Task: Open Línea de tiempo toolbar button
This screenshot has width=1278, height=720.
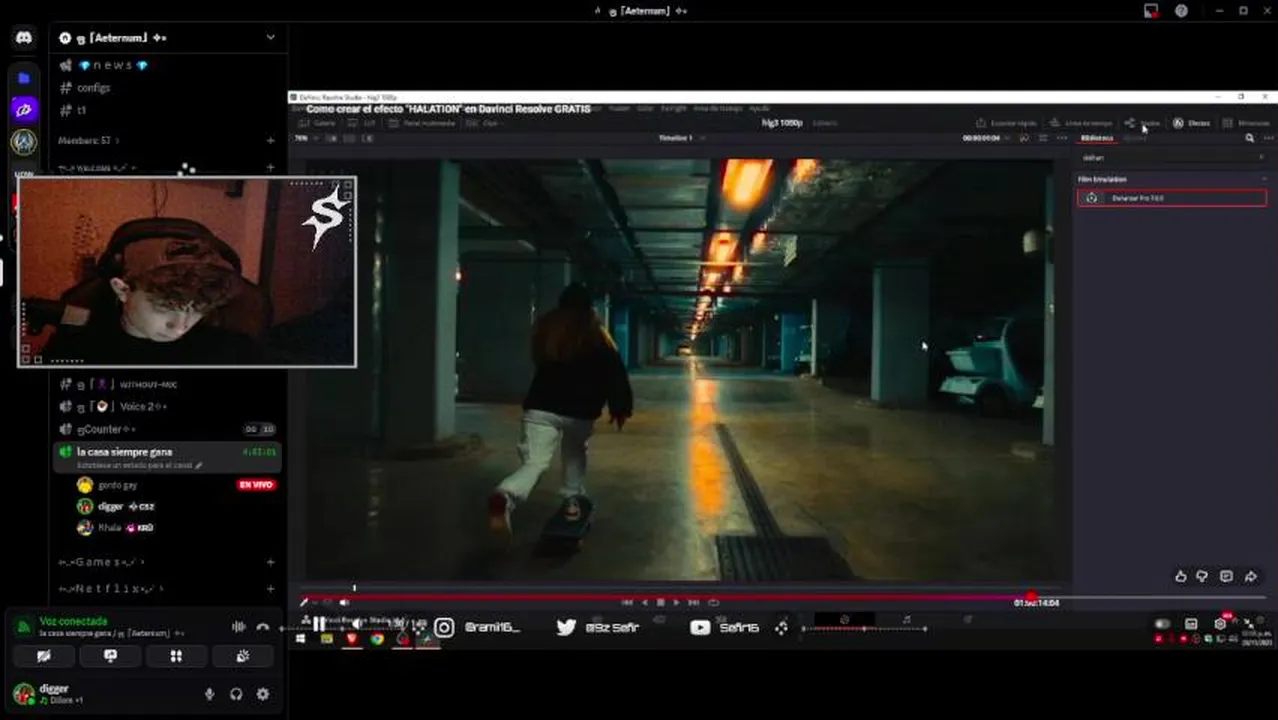Action: pos(1081,123)
